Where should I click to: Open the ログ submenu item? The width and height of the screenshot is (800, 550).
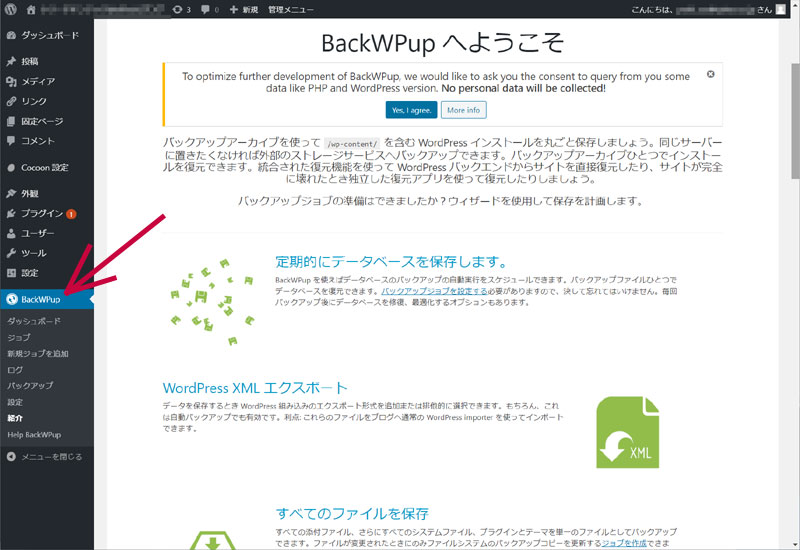[x=15, y=370]
